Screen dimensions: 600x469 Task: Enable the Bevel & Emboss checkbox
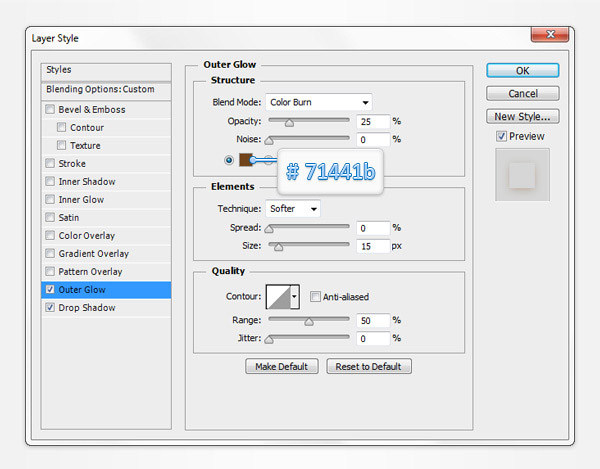click(x=50, y=109)
